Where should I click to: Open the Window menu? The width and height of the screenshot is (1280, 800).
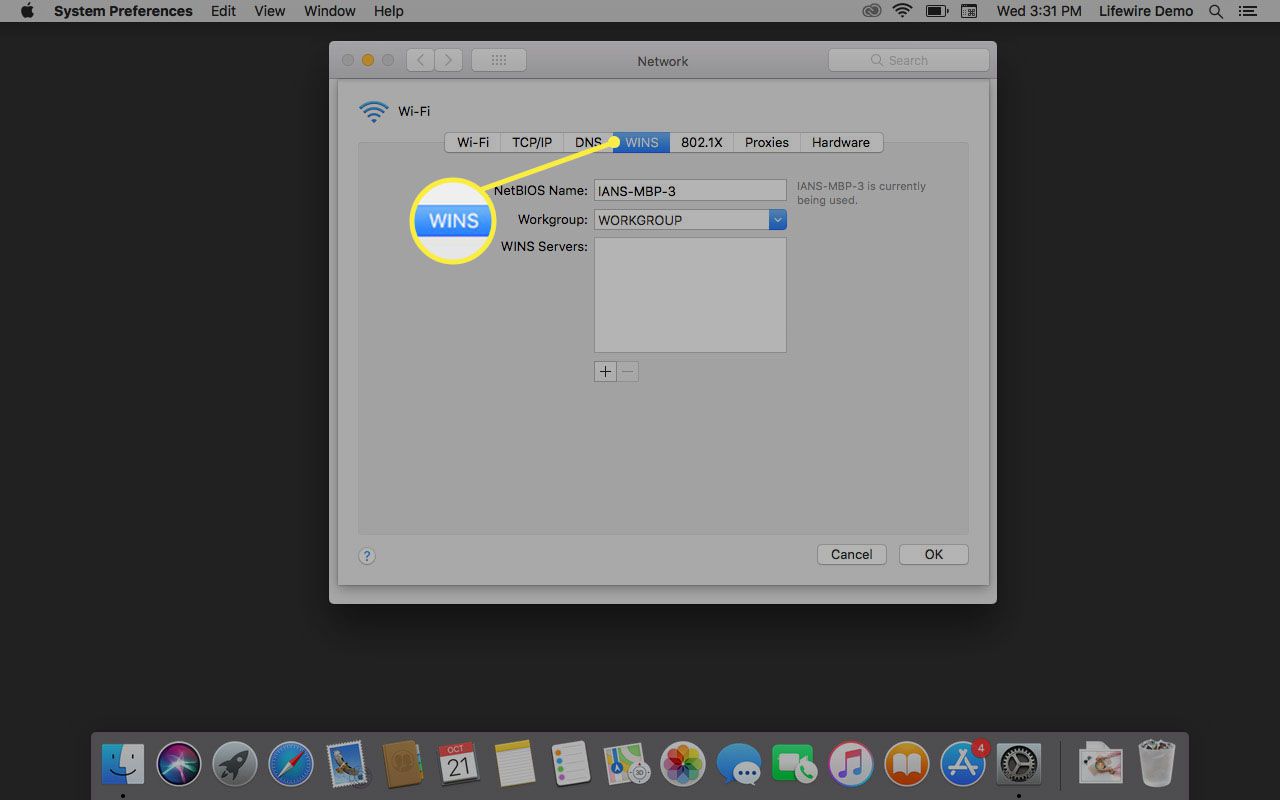tap(330, 11)
